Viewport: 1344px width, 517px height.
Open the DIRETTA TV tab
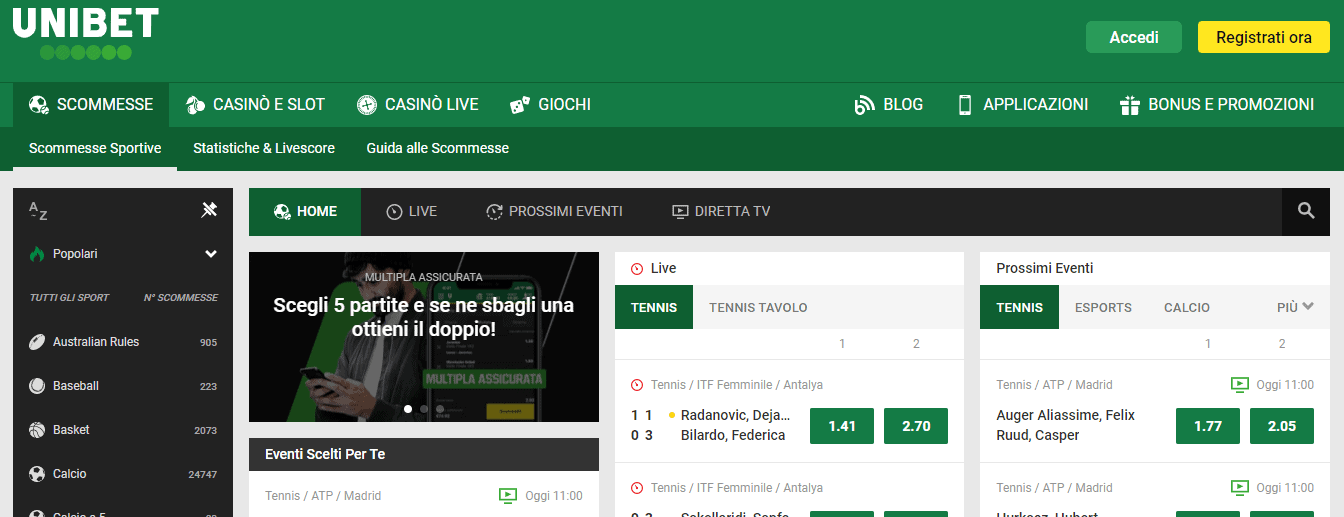point(721,211)
